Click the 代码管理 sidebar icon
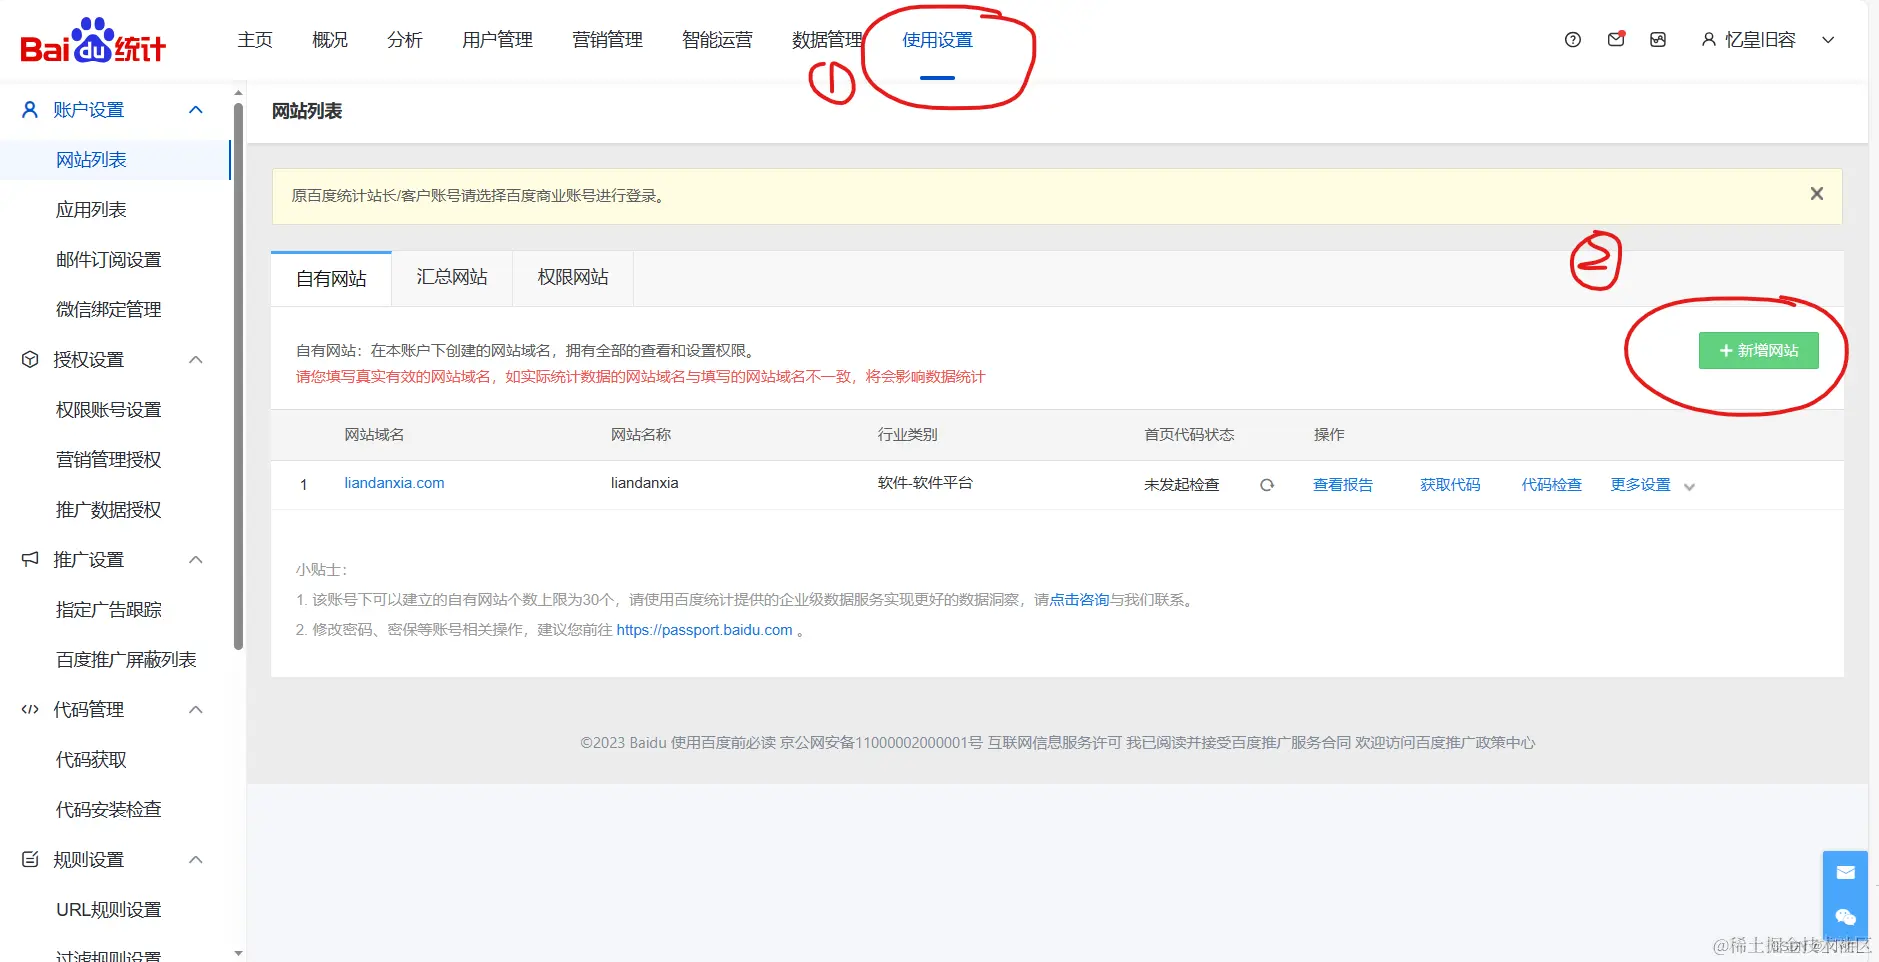The image size is (1879, 962). point(29,709)
